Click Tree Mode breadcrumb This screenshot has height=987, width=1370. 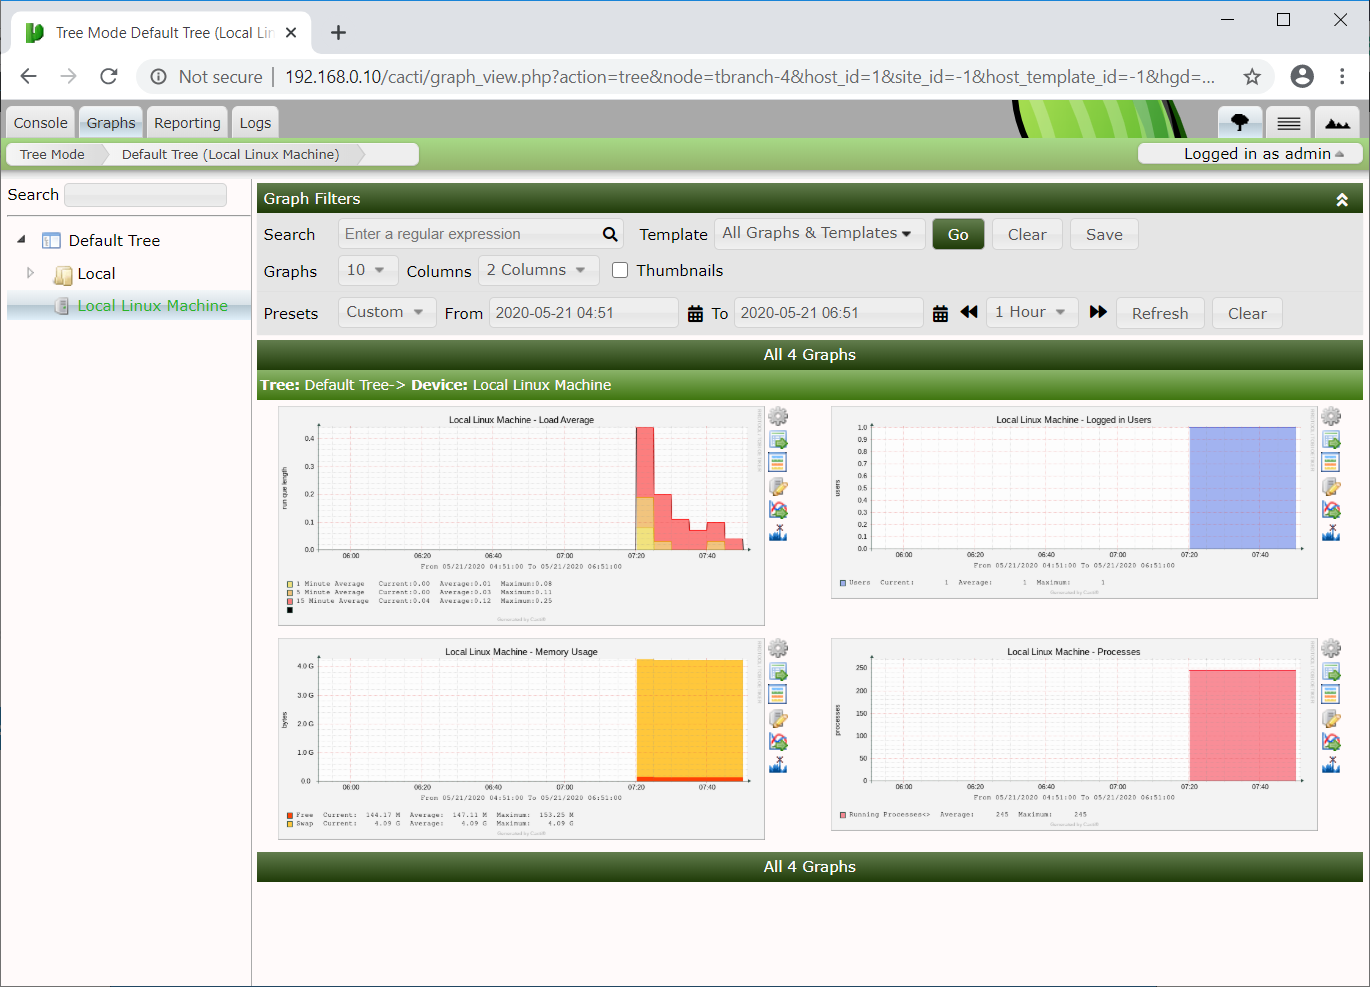click(52, 154)
